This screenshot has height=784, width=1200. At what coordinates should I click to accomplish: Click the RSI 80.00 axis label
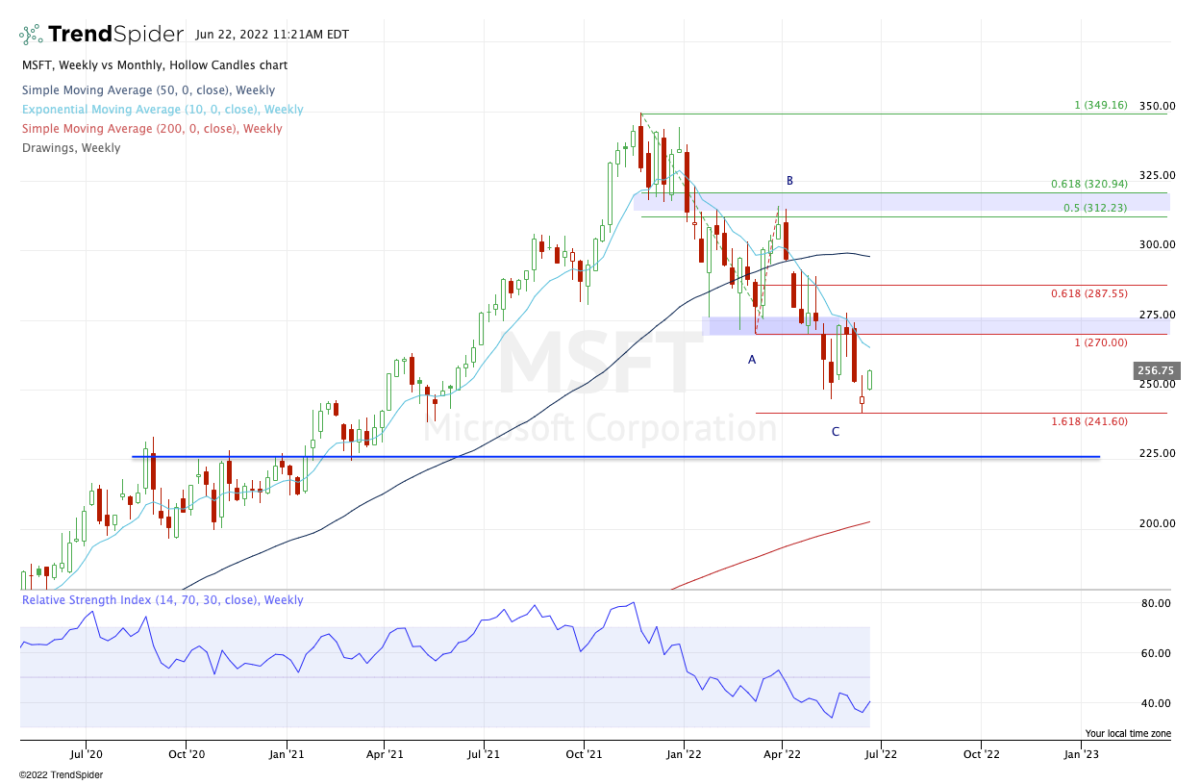(1156, 603)
